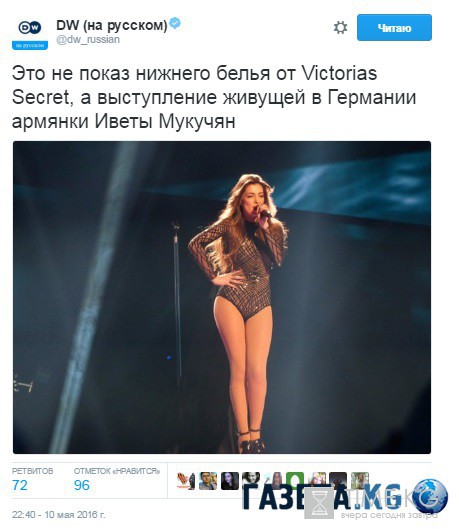Open the second liker avatar with glasses

coord(208,481)
